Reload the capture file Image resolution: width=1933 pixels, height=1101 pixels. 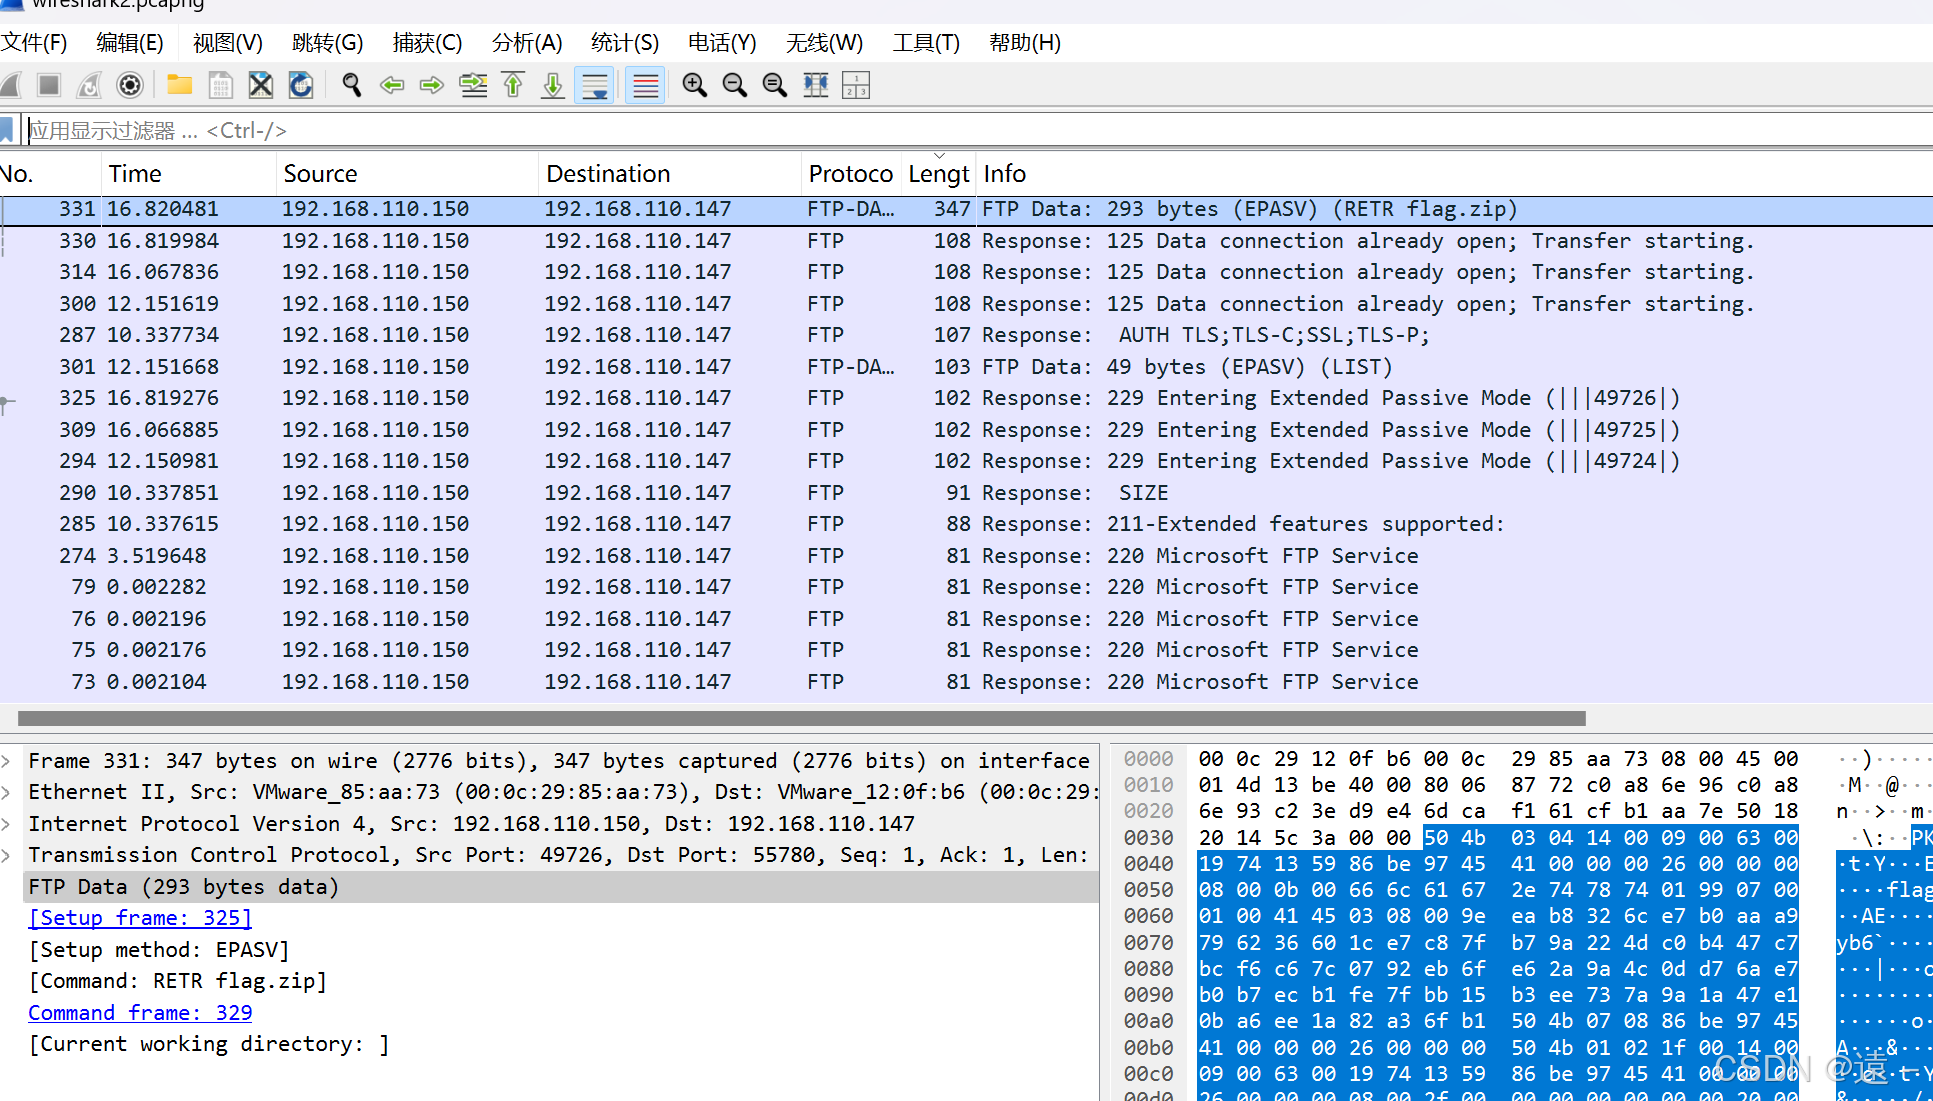click(300, 85)
